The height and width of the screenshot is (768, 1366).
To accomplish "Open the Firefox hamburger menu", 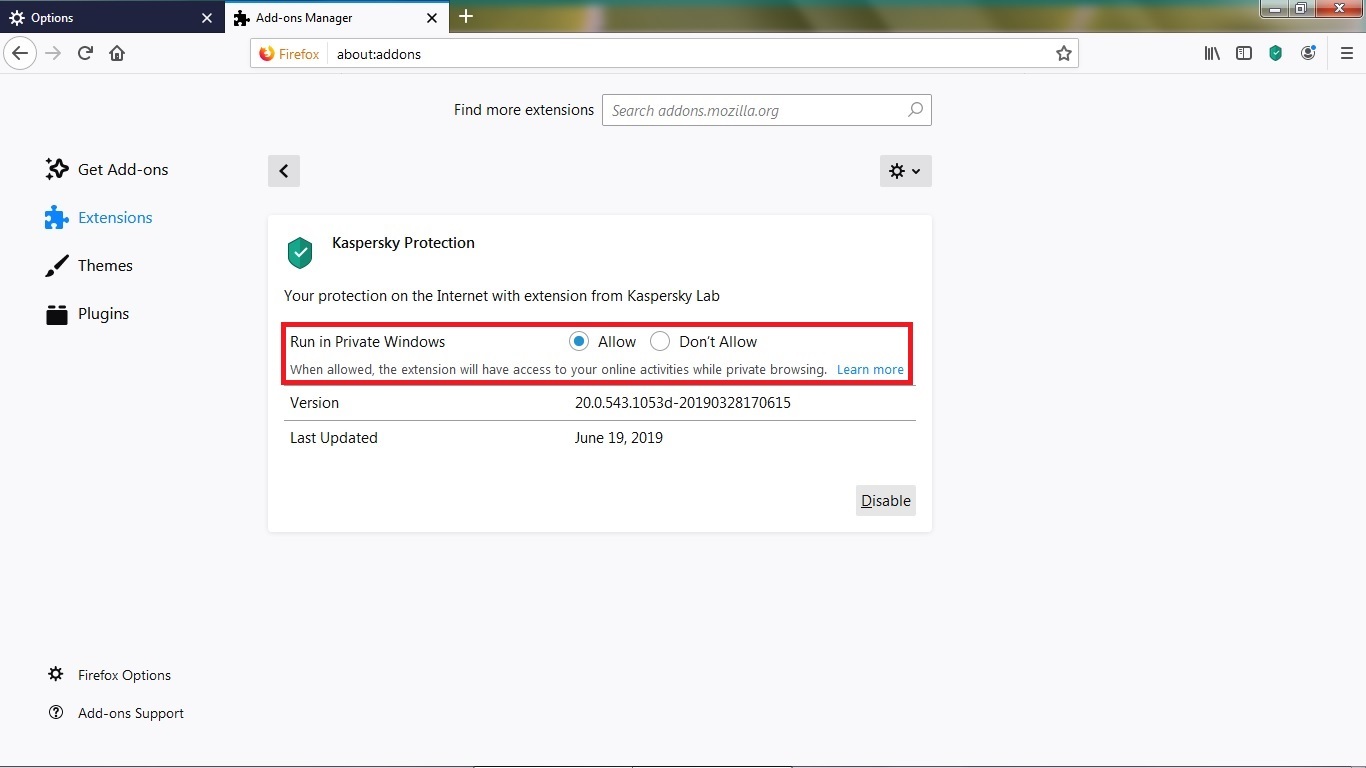I will [1346, 53].
